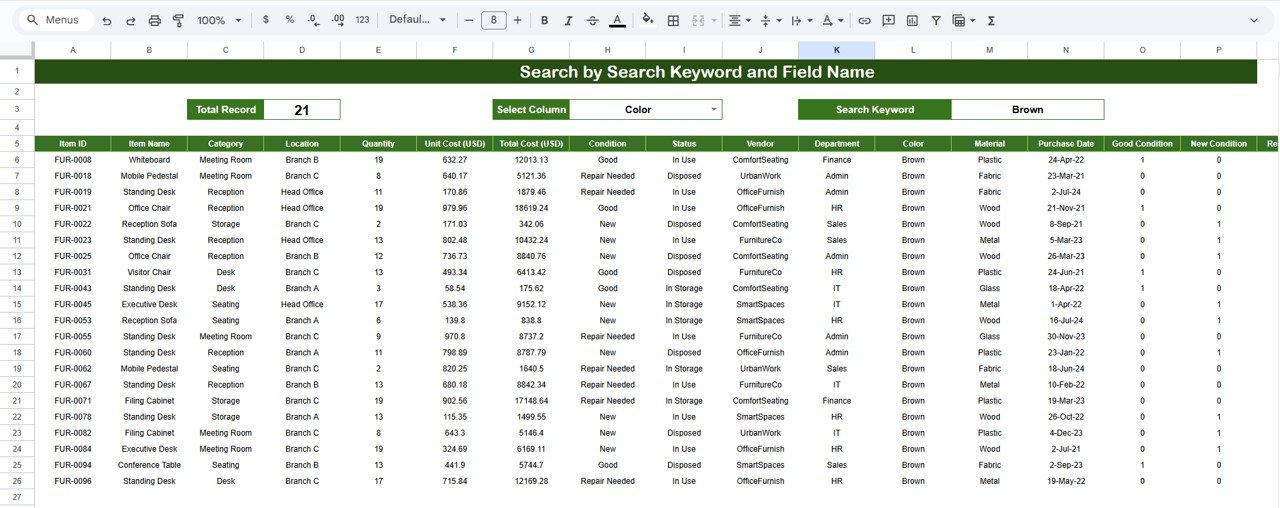Open the More formats 123 menu

coord(362,20)
